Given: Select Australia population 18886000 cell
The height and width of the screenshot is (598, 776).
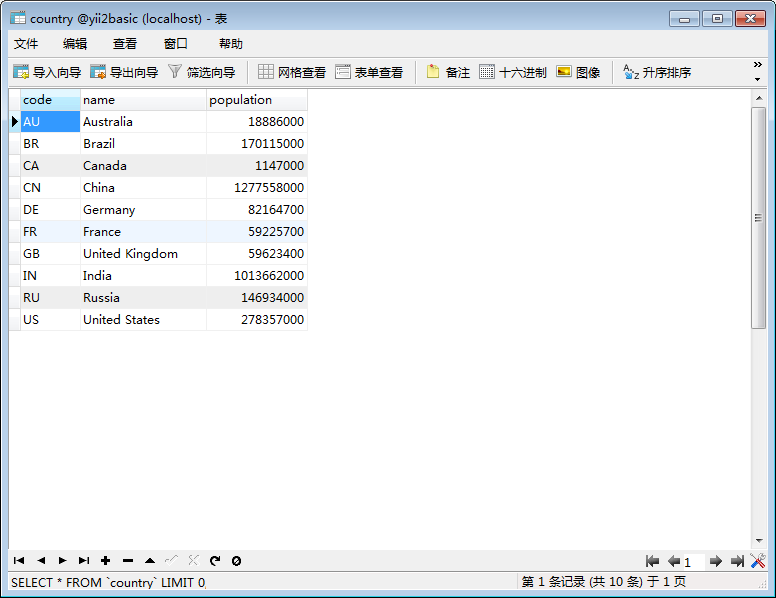Looking at the screenshot, I should click(x=257, y=121).
